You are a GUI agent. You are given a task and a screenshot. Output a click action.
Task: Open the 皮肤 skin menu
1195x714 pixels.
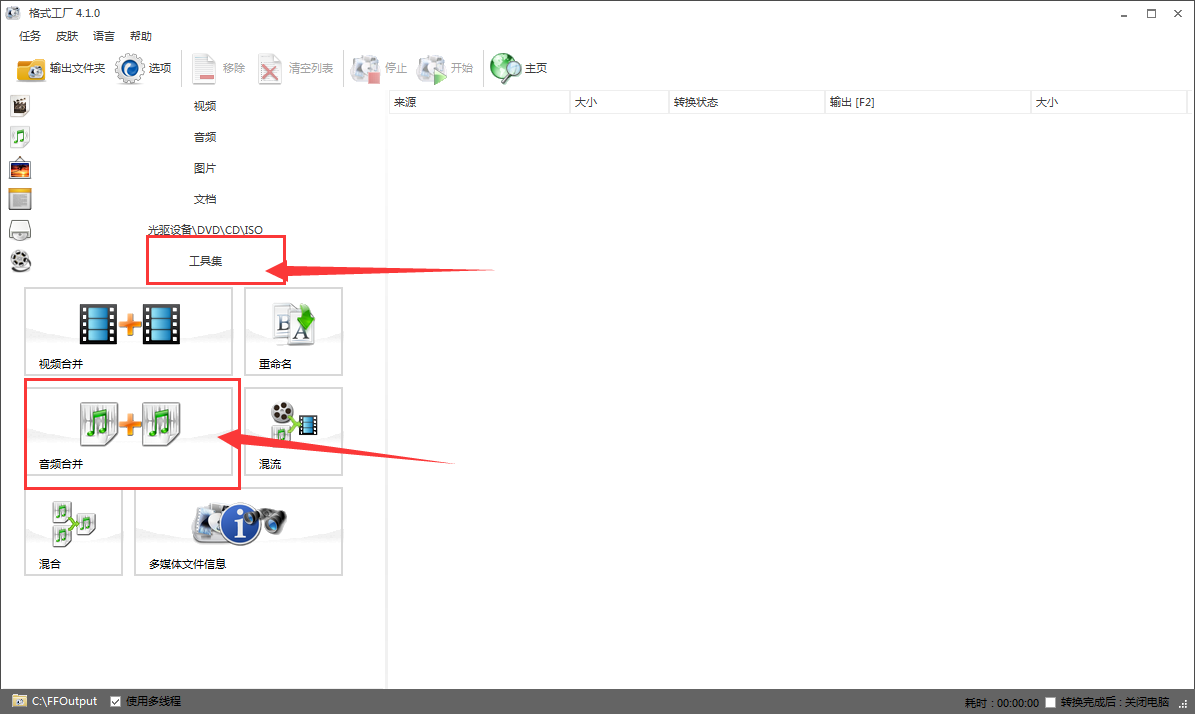[67, 36]
